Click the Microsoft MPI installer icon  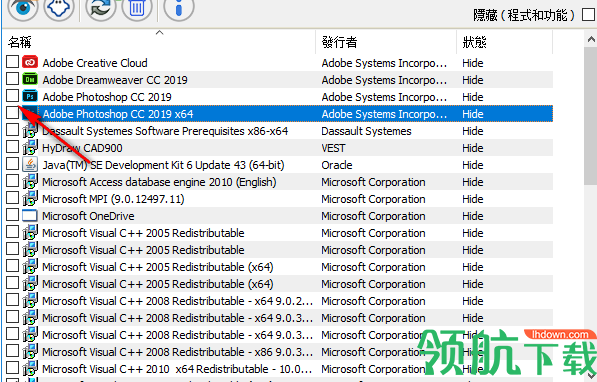pyautogui.click(x=30, y=198)
